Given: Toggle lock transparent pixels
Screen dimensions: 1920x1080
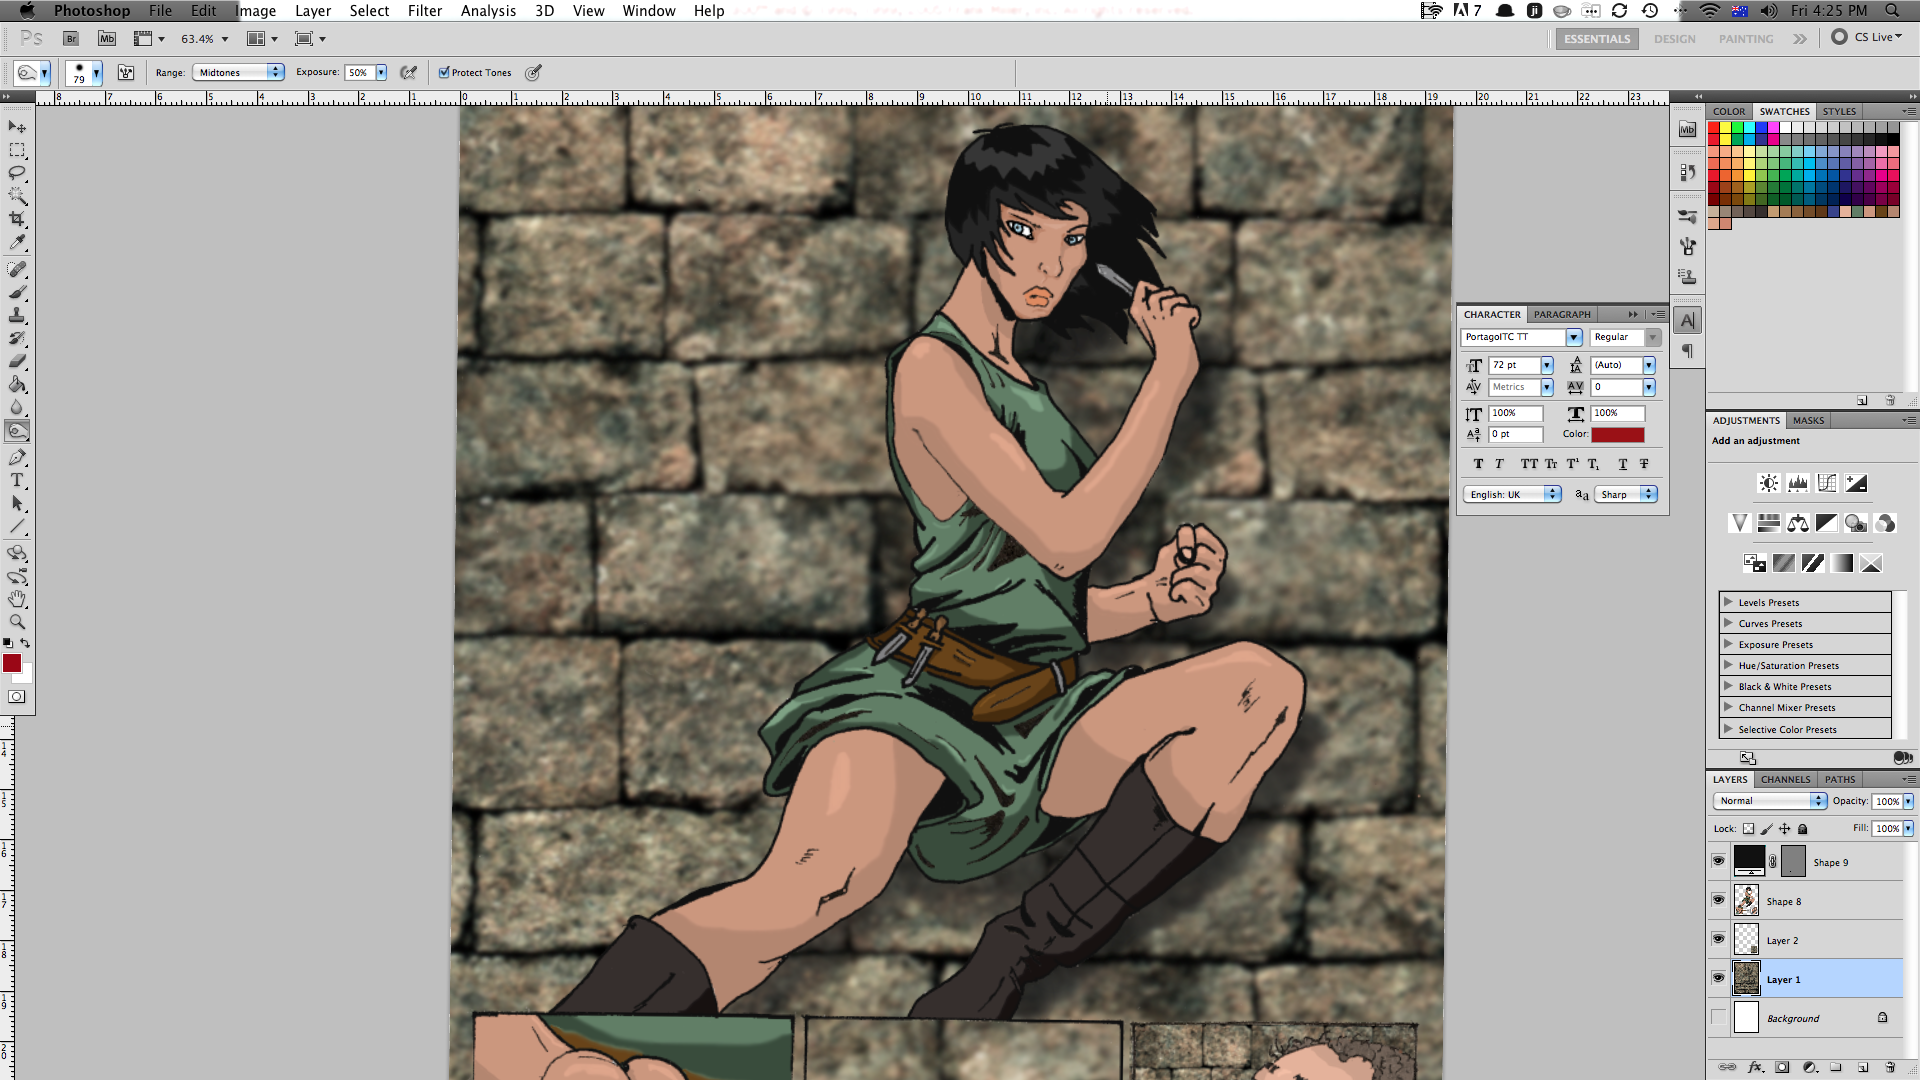Looking at the screenshot, I should point(1748,829).
